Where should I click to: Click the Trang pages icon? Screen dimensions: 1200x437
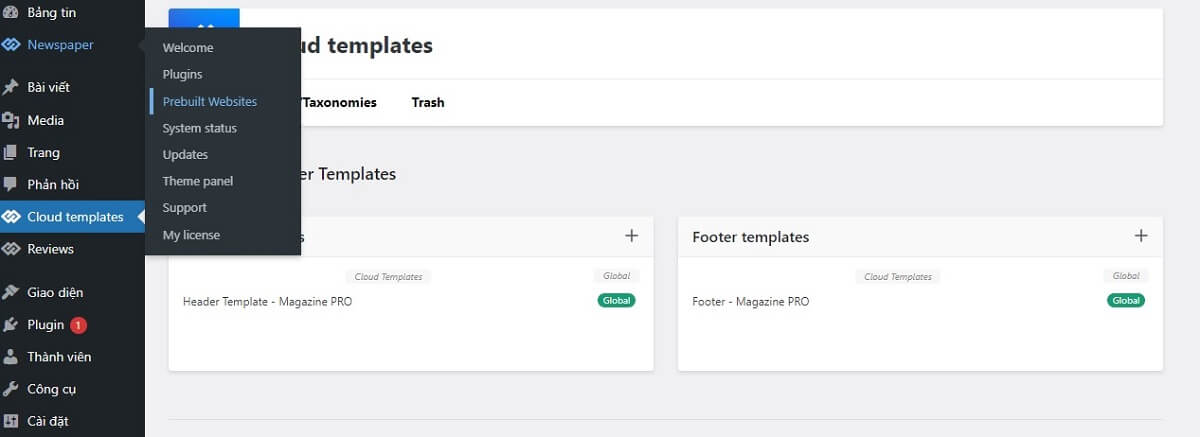[11, 152]
